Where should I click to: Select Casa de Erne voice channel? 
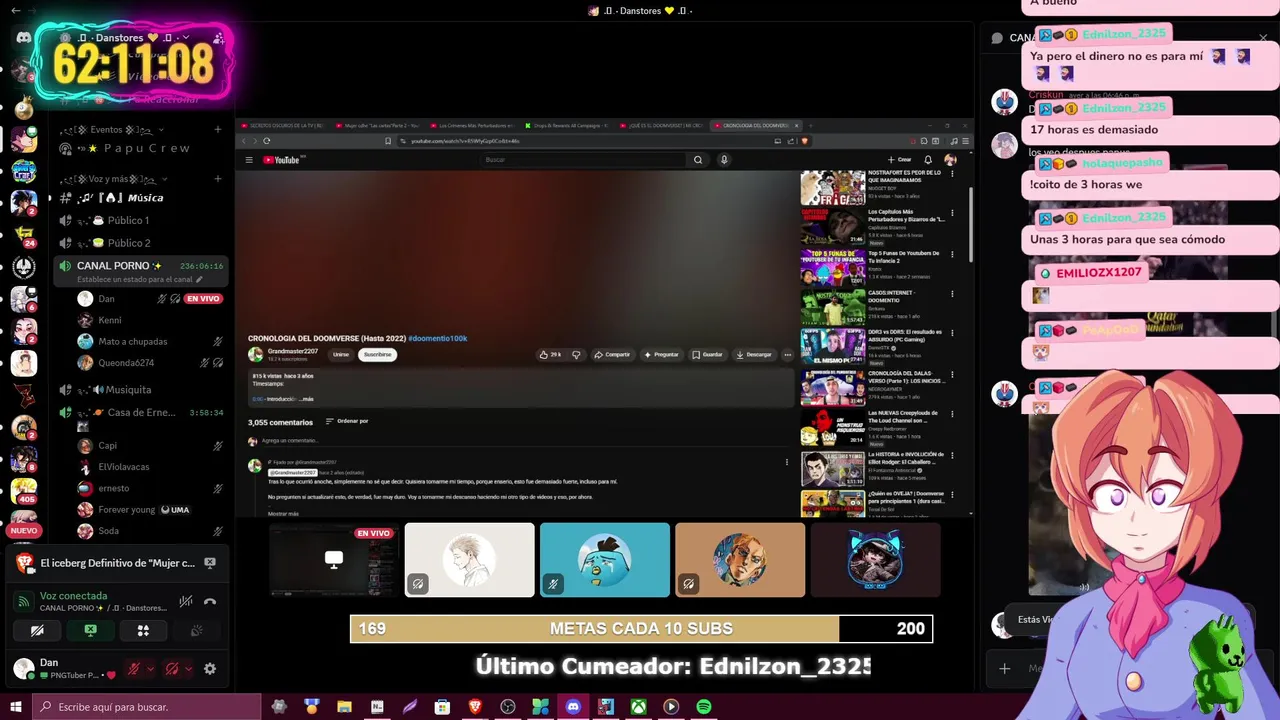pos(140,413)
